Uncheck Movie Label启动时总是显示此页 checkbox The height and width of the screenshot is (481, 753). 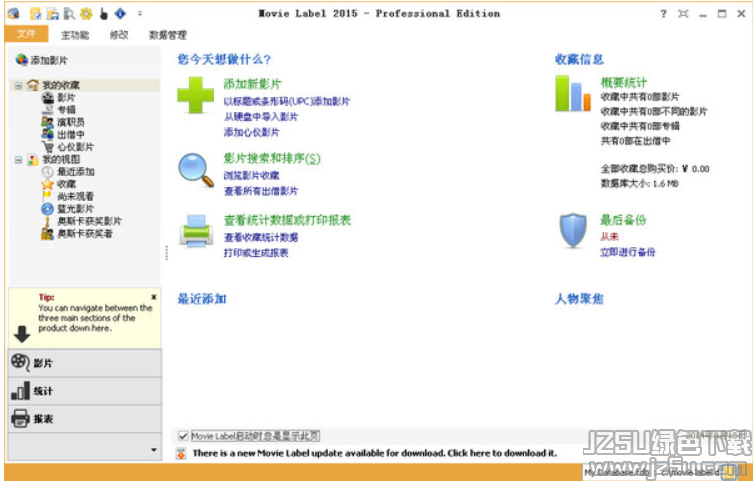182,436
